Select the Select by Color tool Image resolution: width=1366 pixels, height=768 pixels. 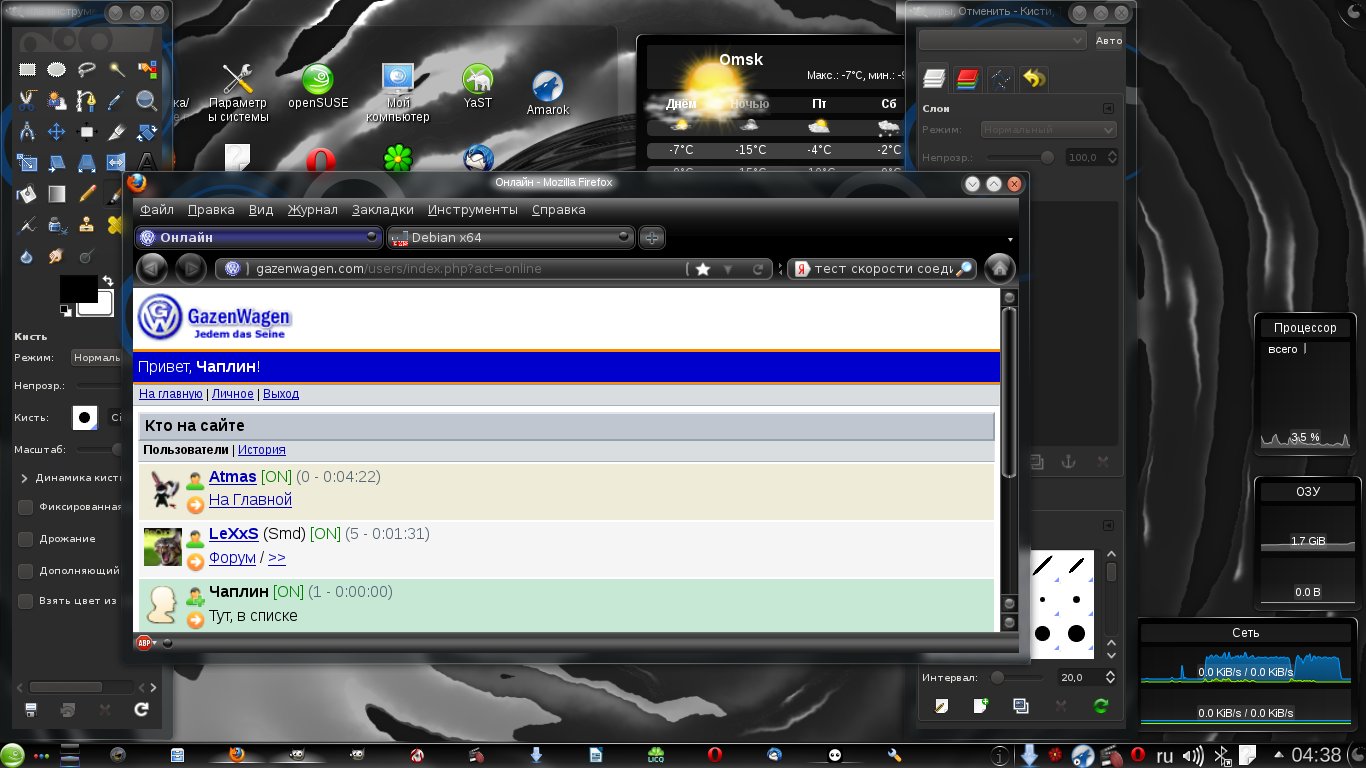click(x=147, y=70)
